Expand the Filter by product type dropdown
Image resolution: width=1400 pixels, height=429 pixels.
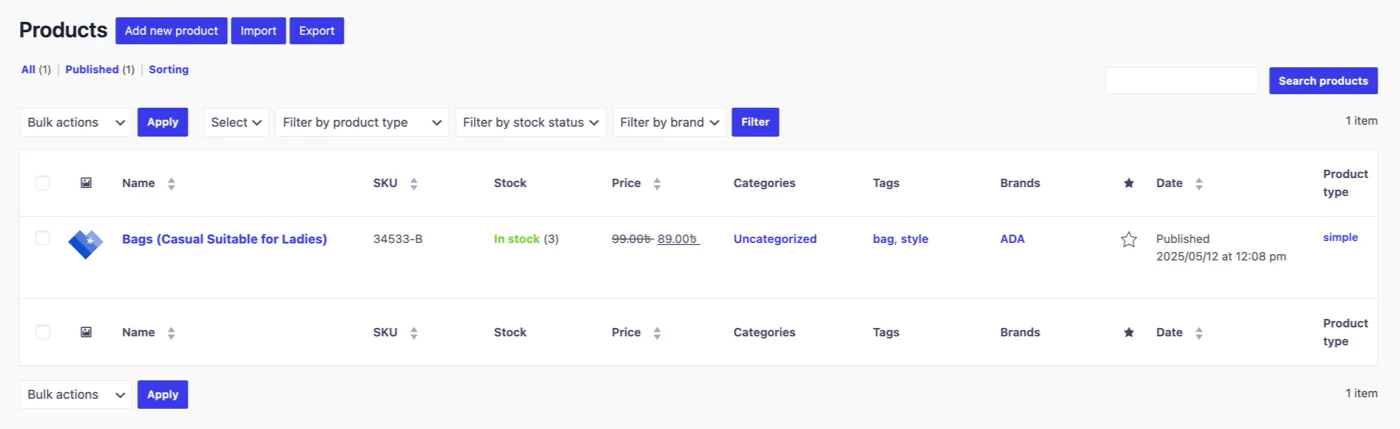pyautogui.click(x=362, y=122)
